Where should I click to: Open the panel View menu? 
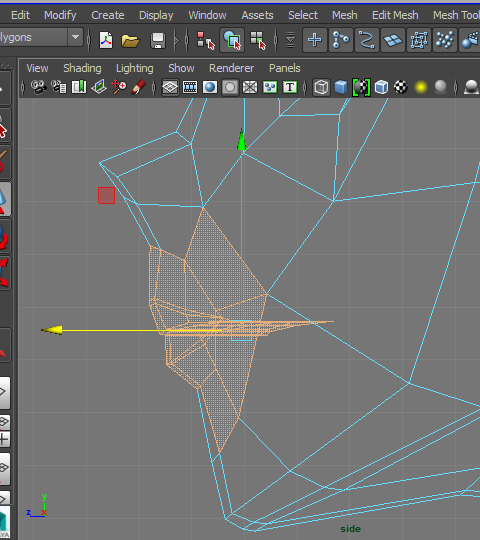(37, 68)
